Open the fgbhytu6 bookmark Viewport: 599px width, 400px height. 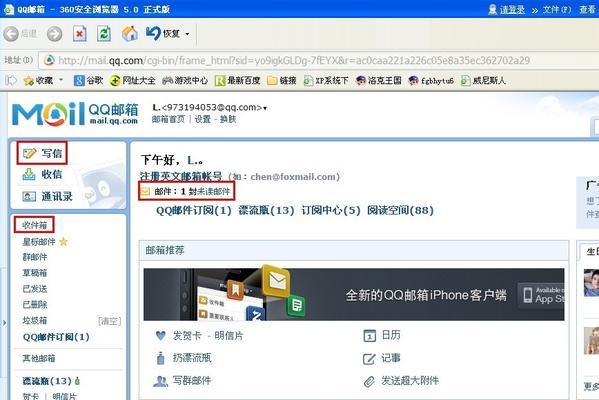tap(431, 81)
